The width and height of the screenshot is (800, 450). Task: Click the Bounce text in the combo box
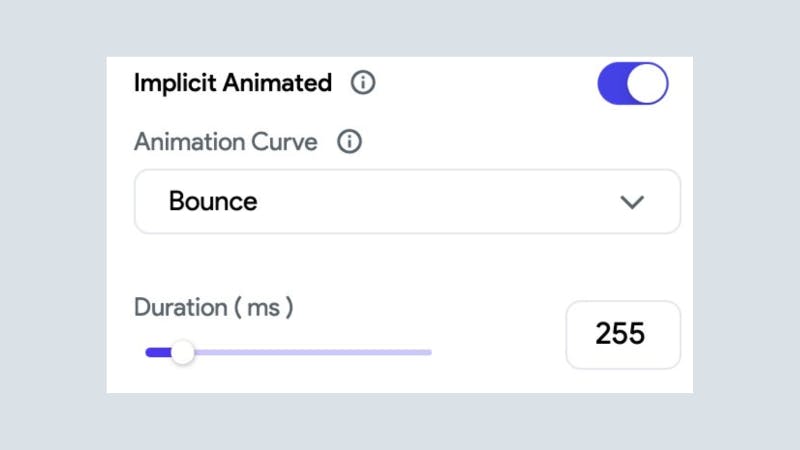pyautogui.click(x=213, y=201)
